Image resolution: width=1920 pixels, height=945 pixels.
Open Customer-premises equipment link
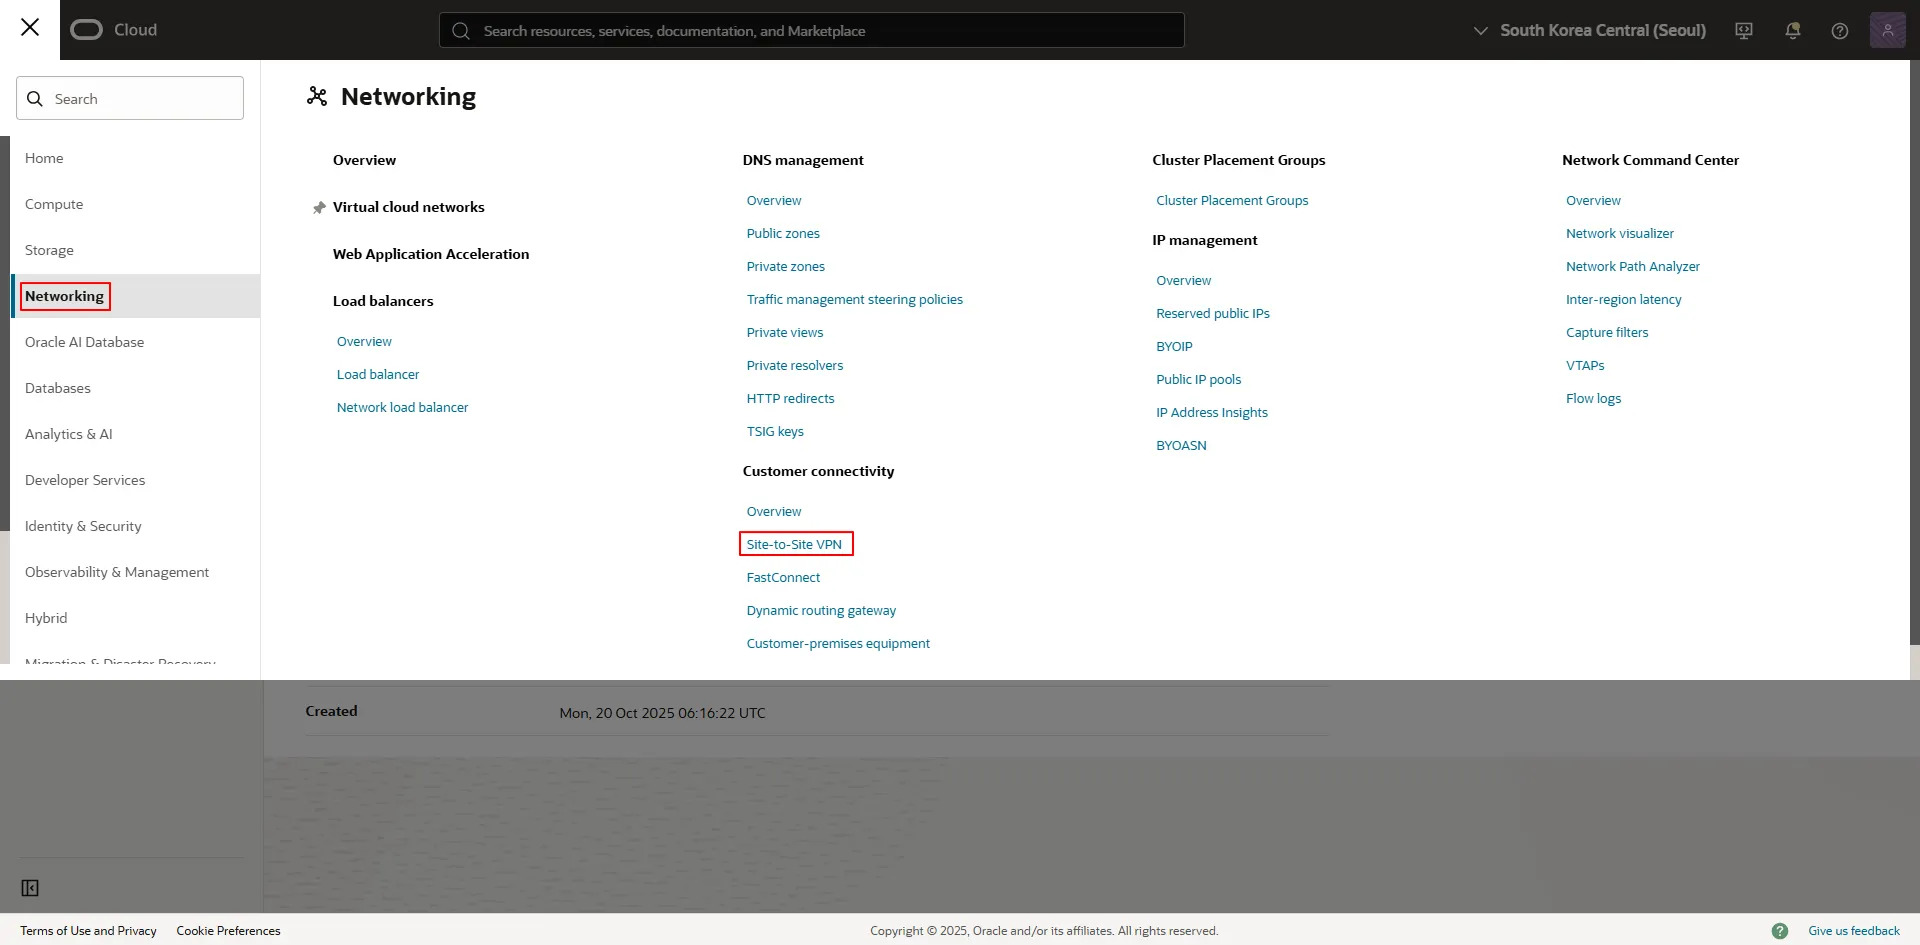pyautogui.click(x=838, y=643)
